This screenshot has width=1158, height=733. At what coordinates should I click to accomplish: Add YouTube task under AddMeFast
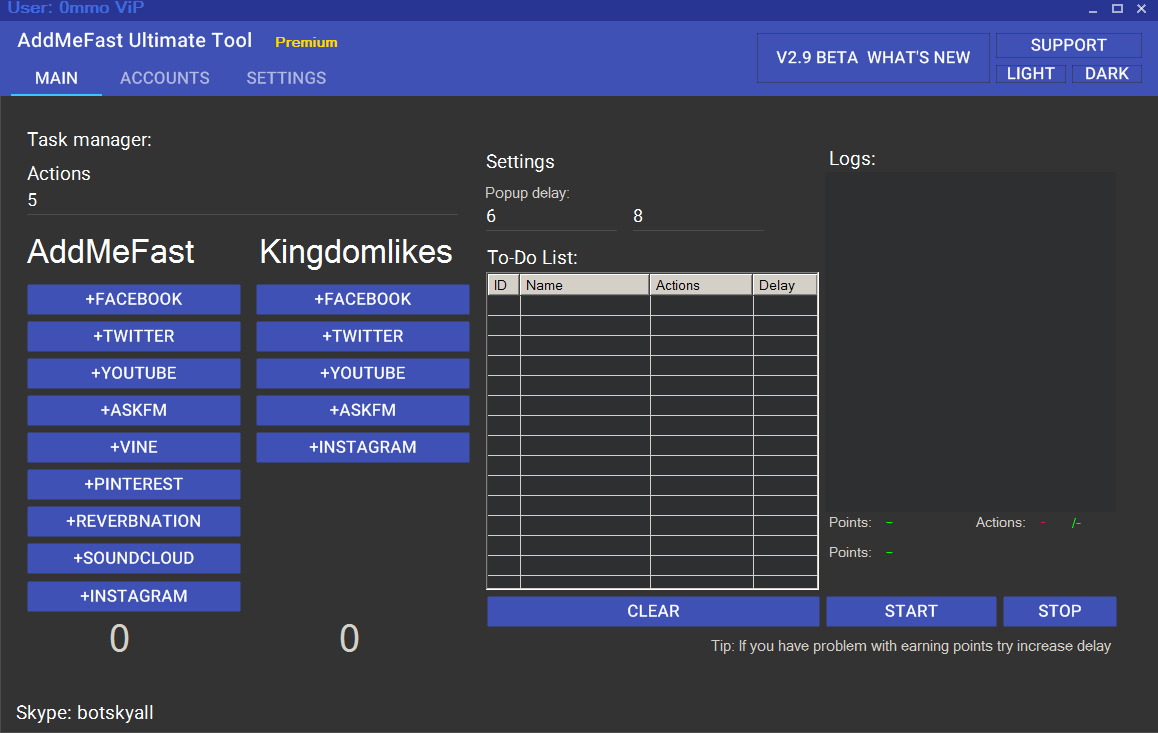point(134,374)
